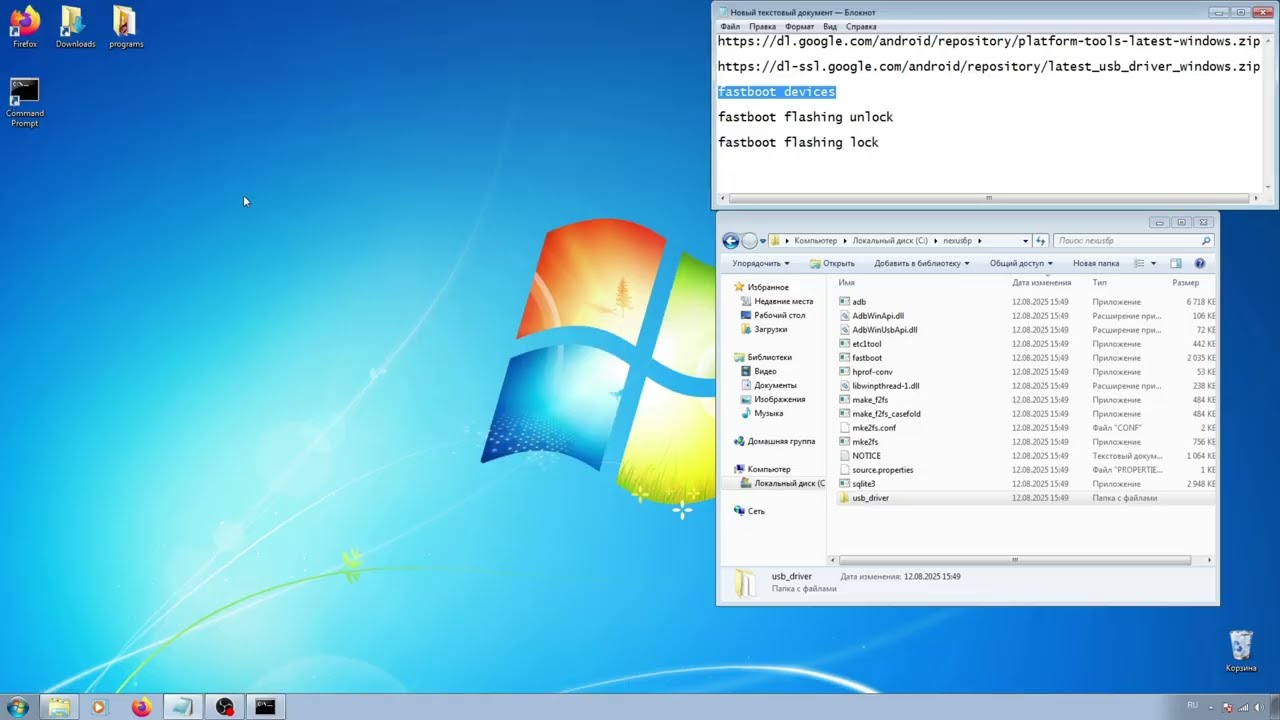
Task: Click Компьютер in the address breadcrumb
Action: click(815, 241)
